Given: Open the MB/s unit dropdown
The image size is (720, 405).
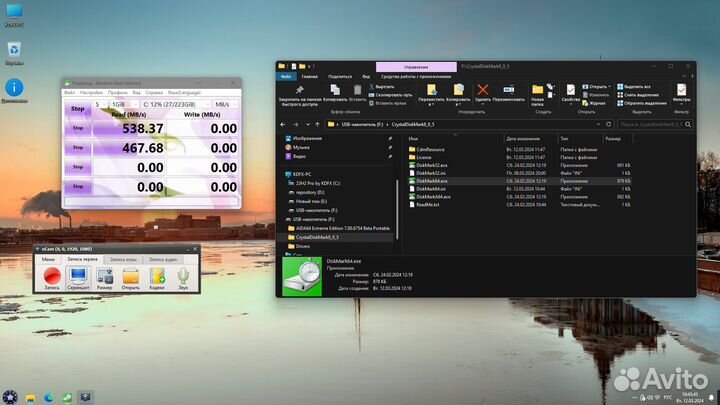Looking at the screenshot, I should click(226, 105).
